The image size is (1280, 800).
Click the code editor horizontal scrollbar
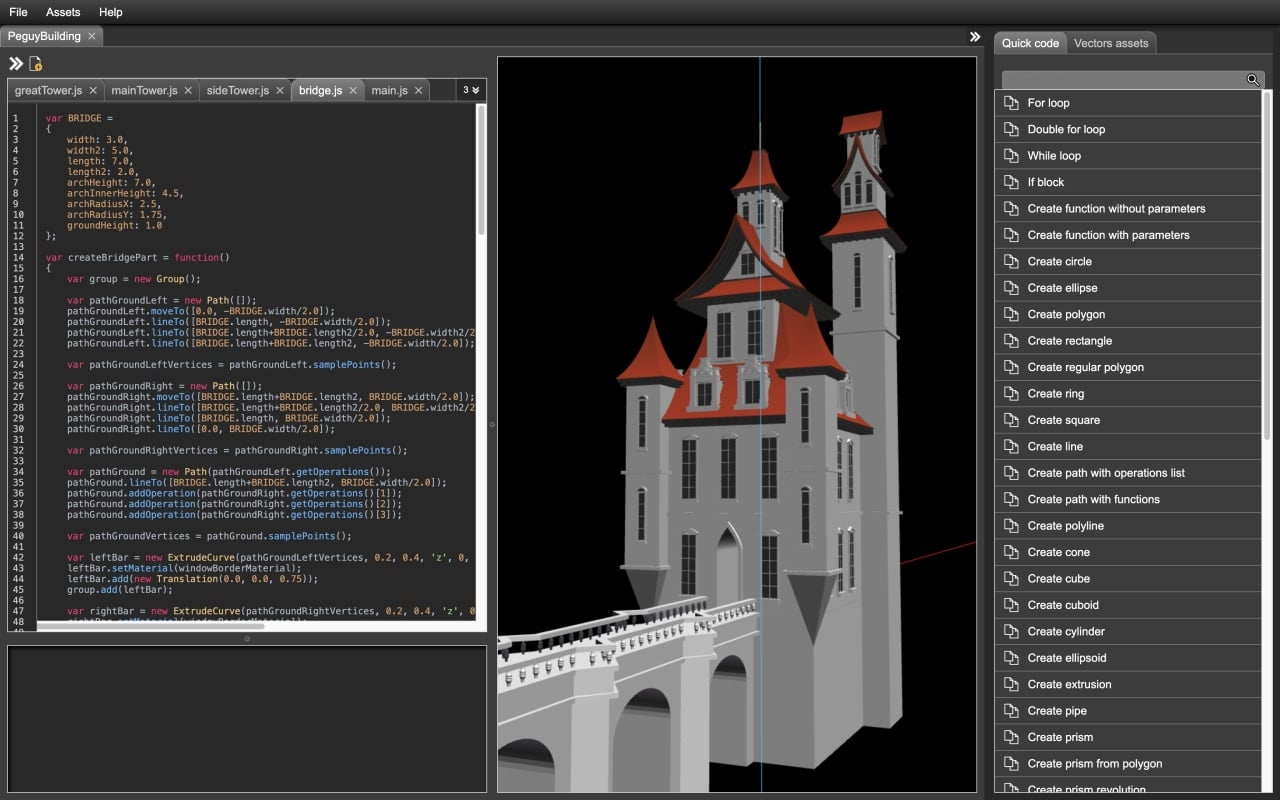150,627
